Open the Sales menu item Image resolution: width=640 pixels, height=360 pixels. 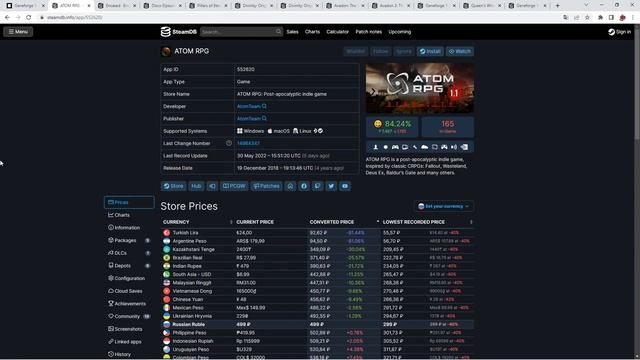pyautogui.click(x=292, y=31)
